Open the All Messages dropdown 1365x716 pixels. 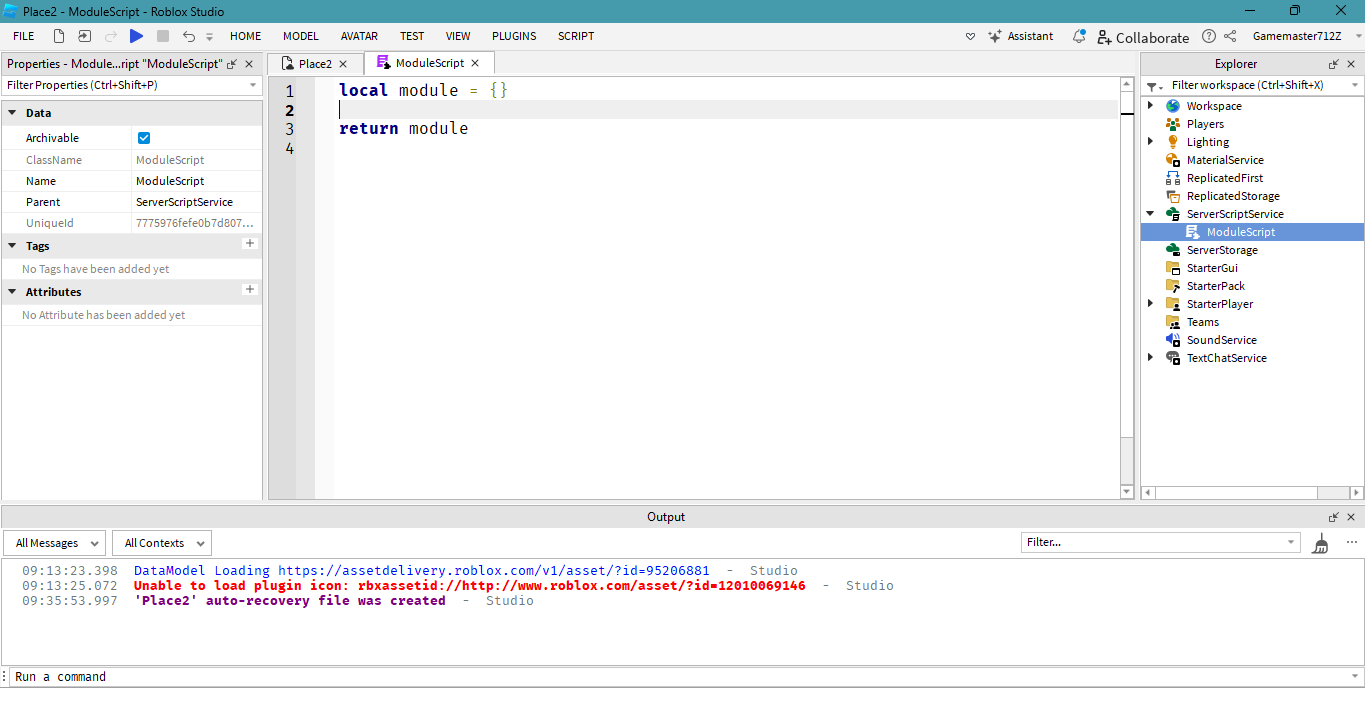click(53, 542)
